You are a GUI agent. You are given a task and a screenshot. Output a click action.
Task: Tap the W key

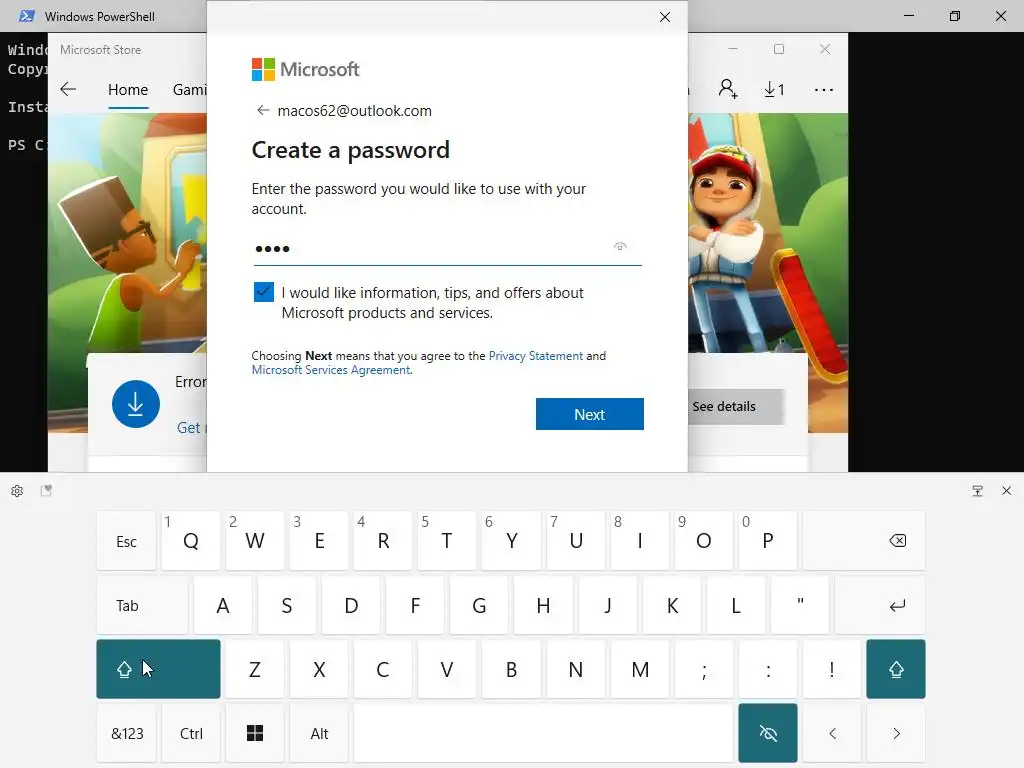pos(255,541)
